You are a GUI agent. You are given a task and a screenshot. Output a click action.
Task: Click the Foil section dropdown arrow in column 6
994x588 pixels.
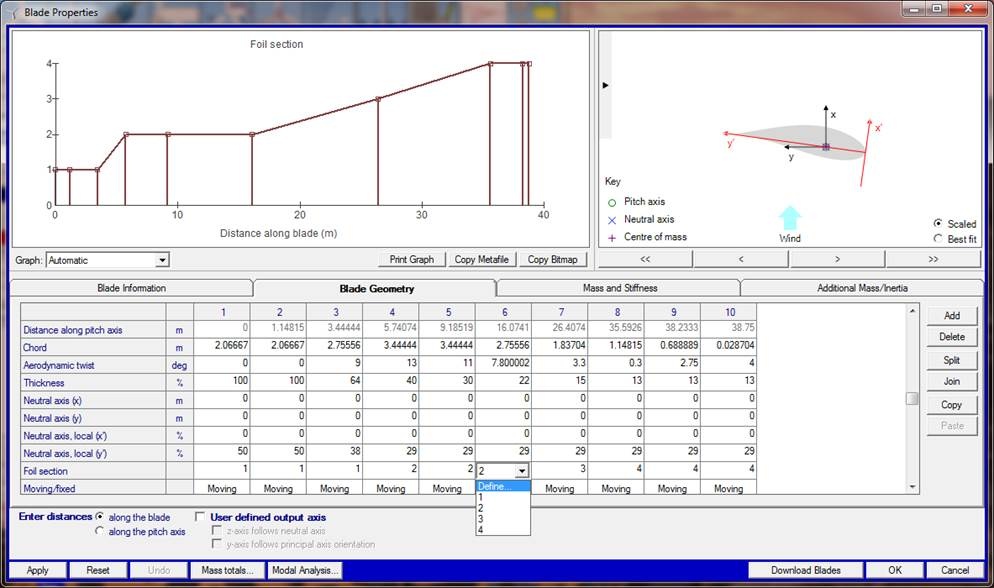522,471
